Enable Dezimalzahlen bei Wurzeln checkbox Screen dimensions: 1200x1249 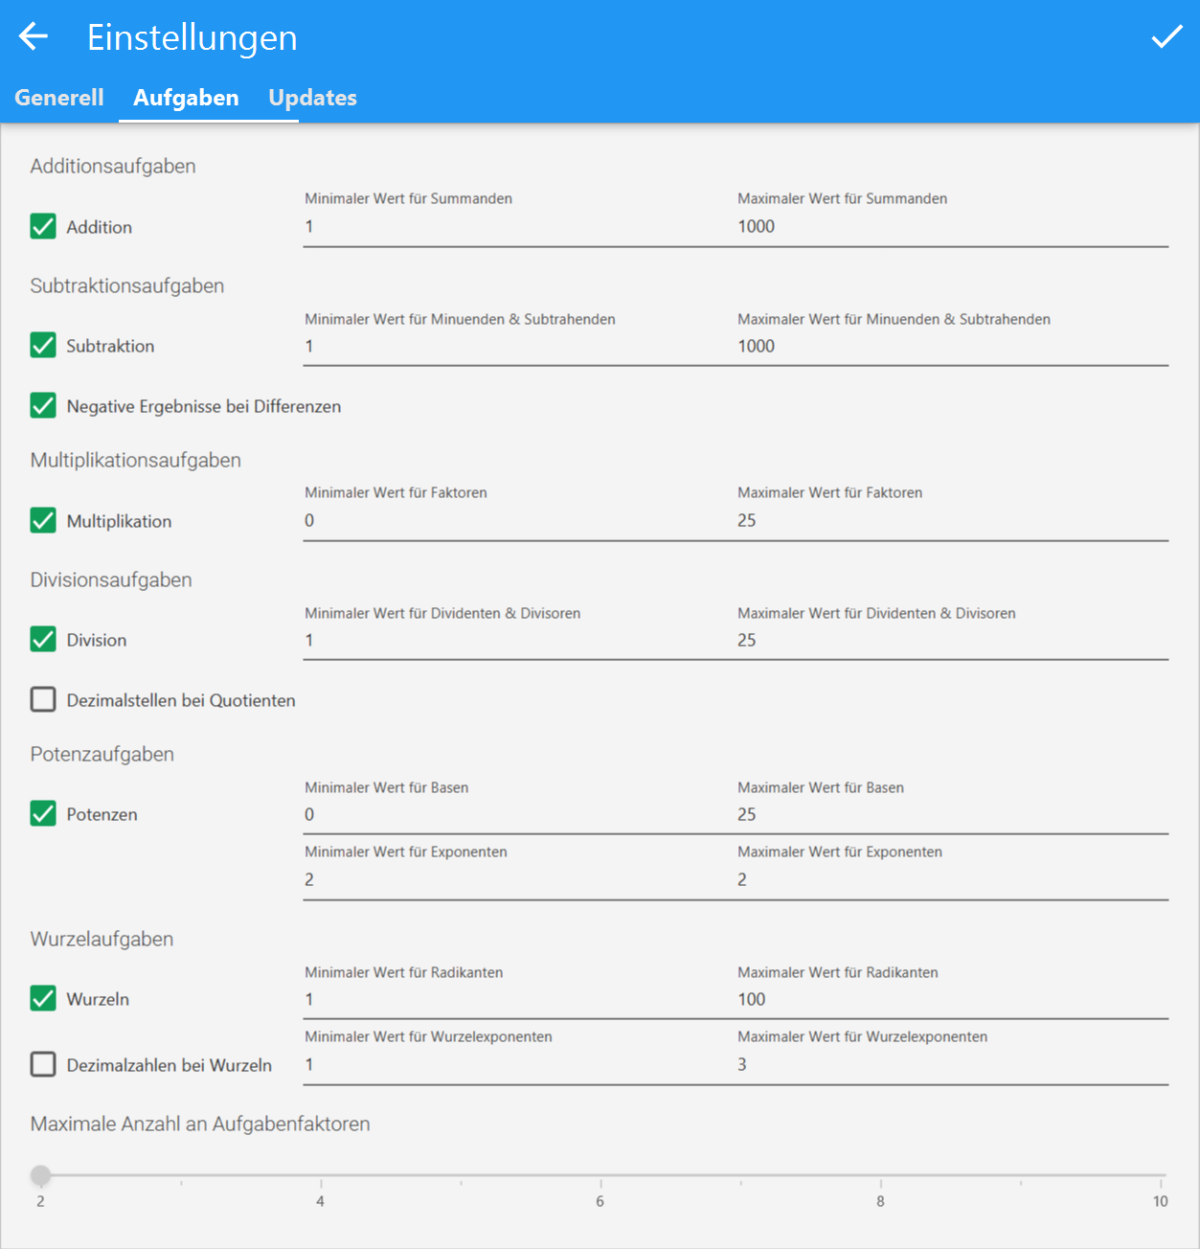click(43, 1065)
